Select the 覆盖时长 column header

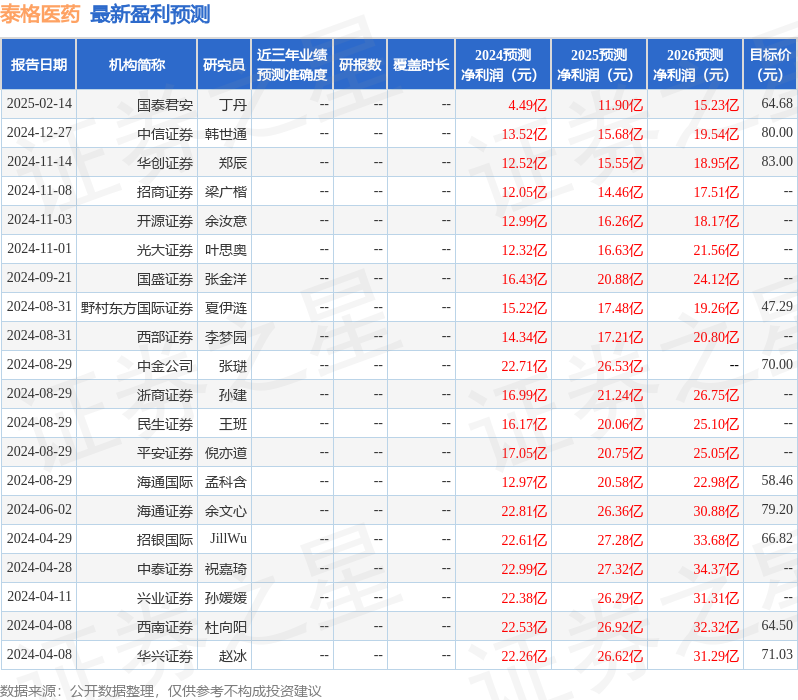point(421,65)
